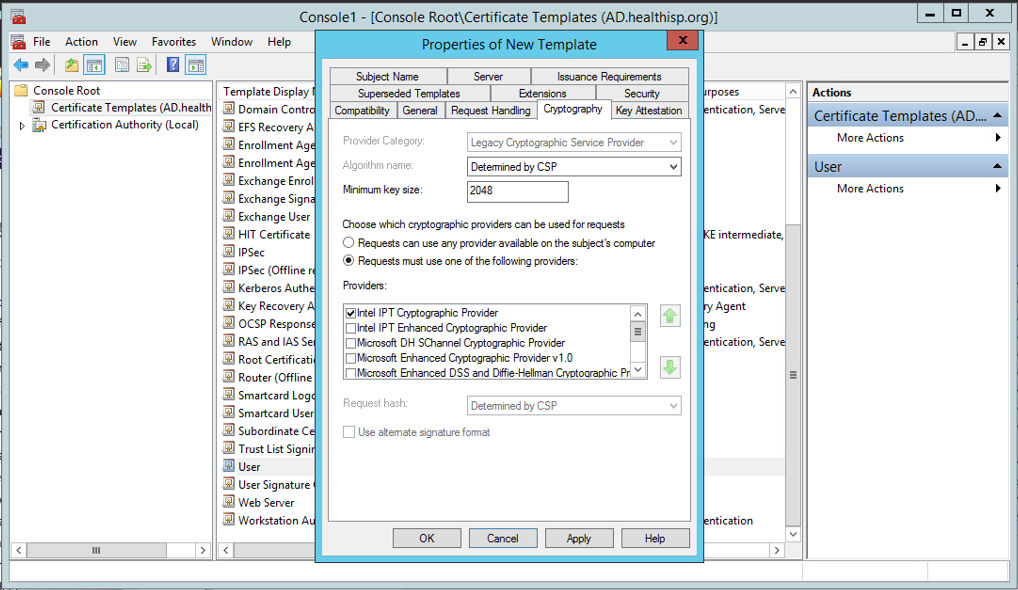Click Apply in Properties dialog
Screen dimensions: 1018x590
click(x=578, y=538)
